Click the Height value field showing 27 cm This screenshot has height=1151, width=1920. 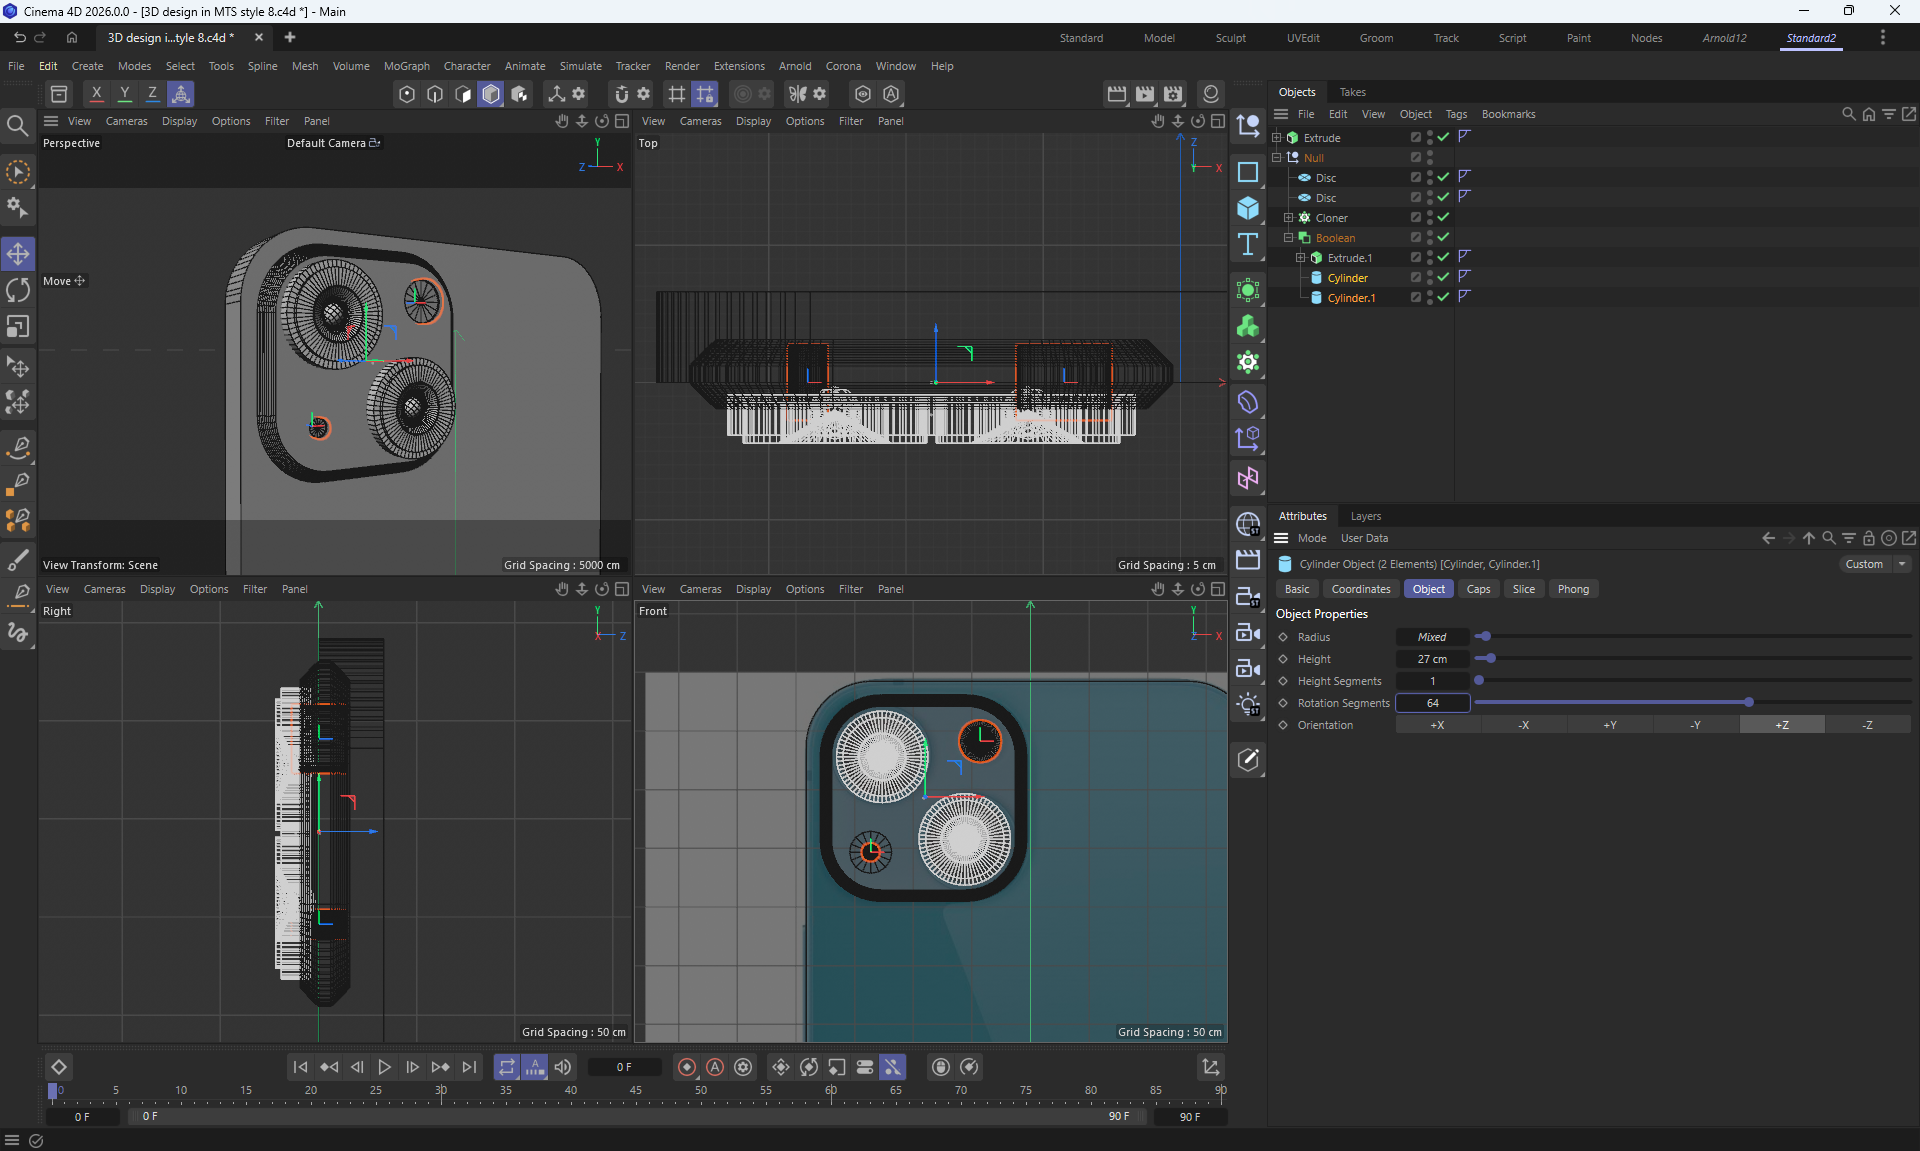point(1432,659)
